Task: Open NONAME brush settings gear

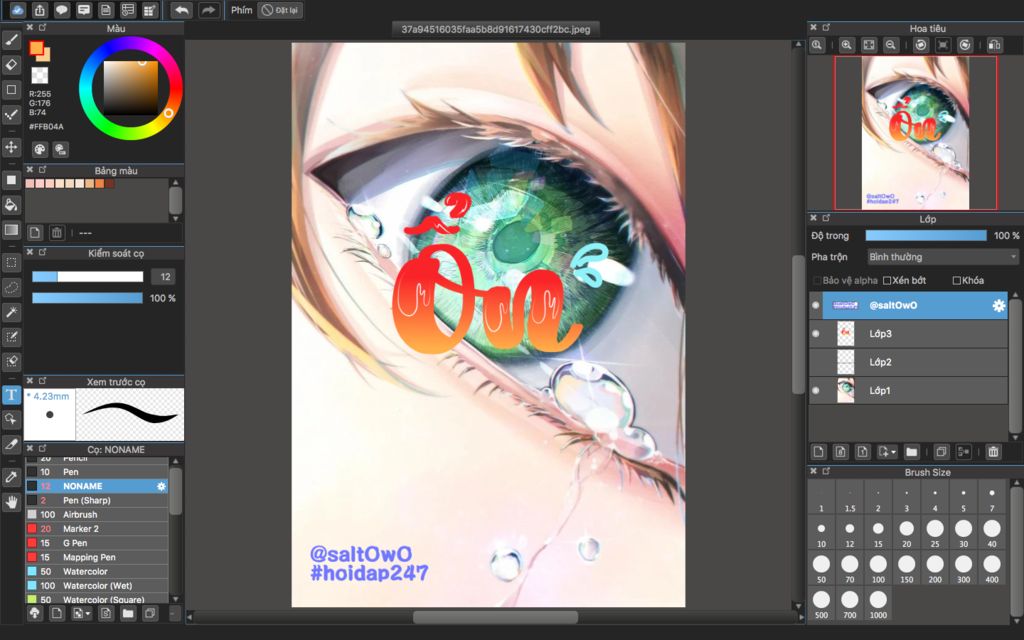Action: pyautogui.click(x=161, y=487)
